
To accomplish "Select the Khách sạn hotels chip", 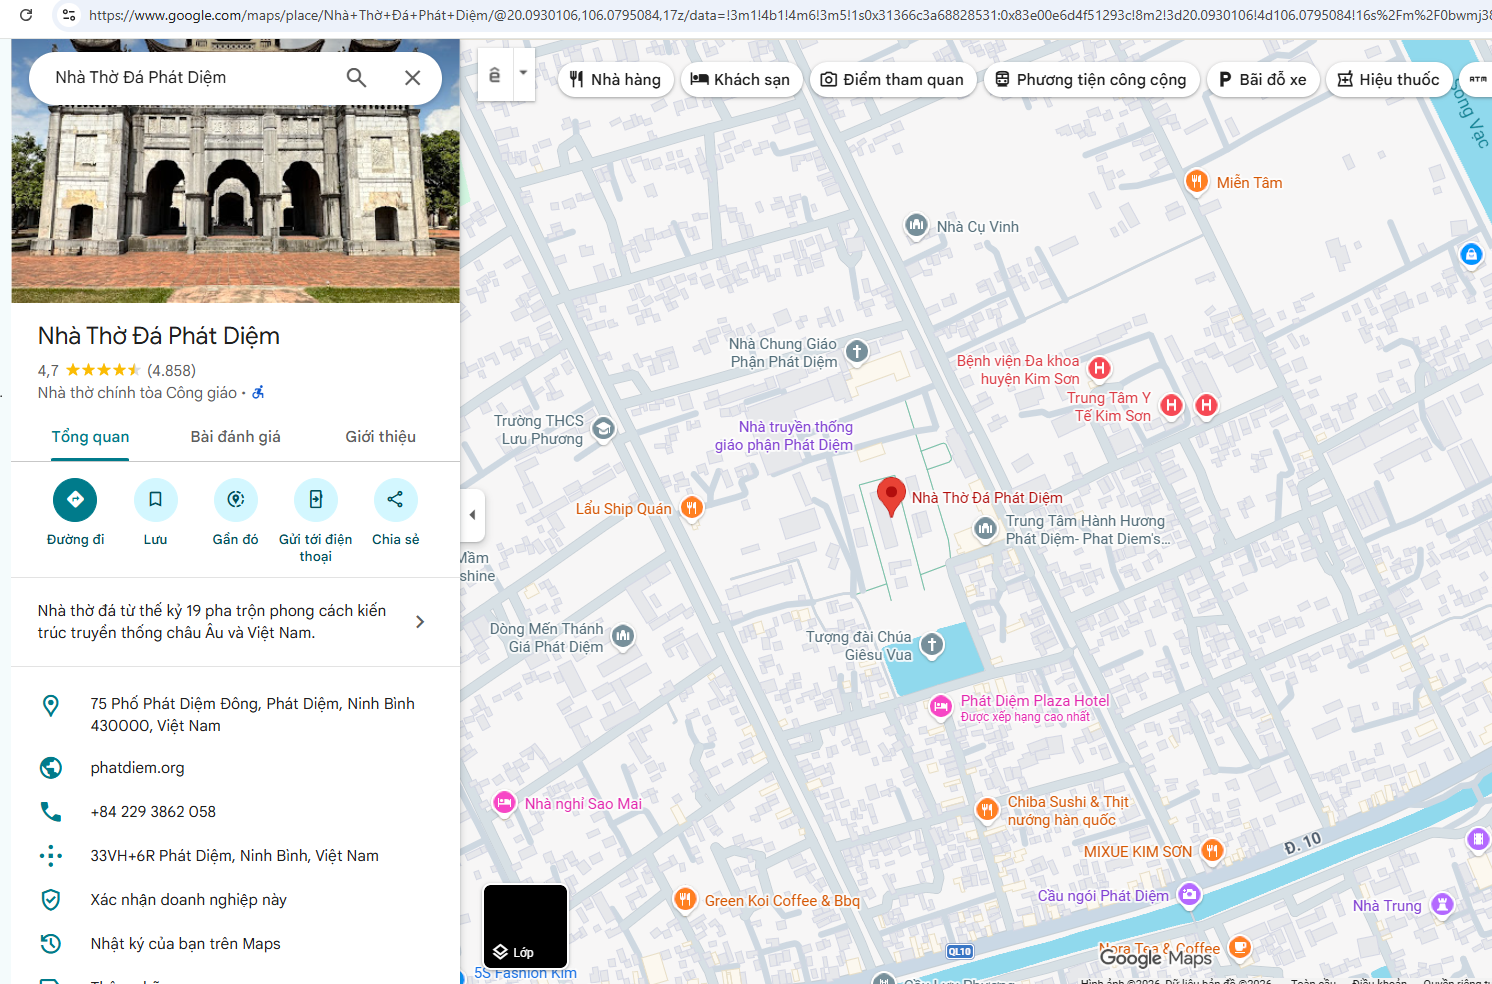I will [x=740, y=80].
